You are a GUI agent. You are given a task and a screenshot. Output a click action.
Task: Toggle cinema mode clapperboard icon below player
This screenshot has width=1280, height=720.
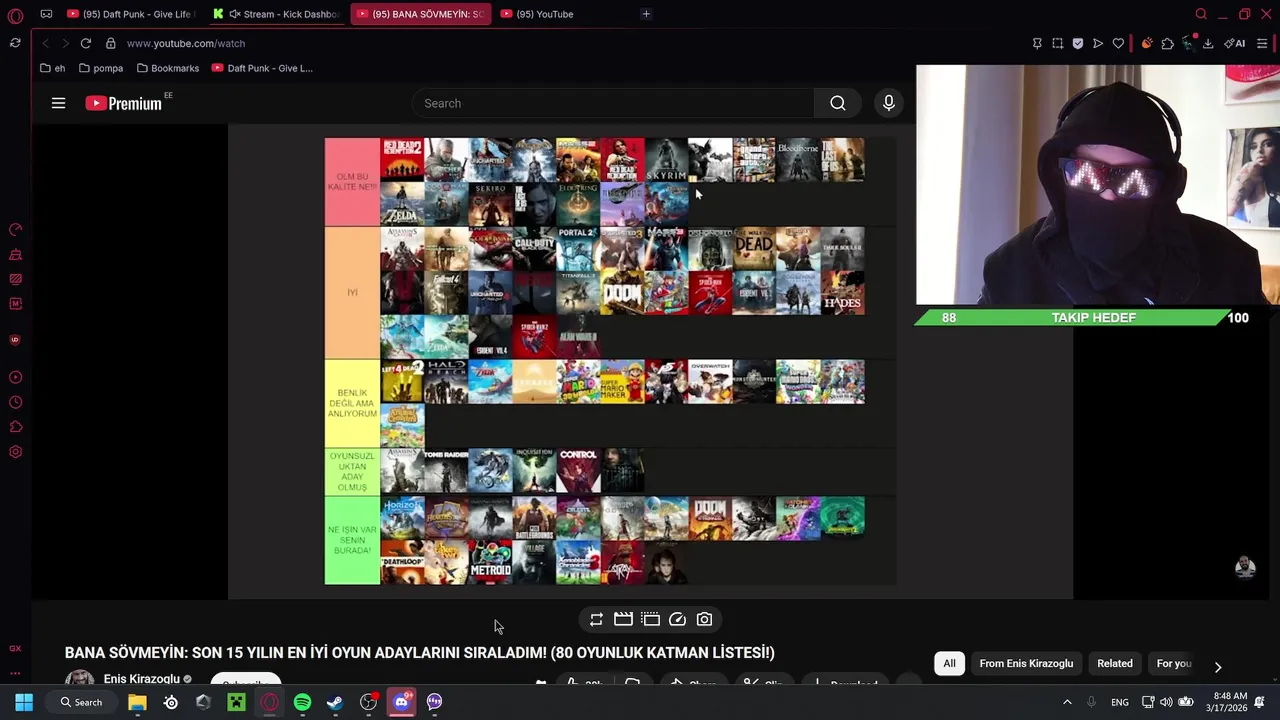[623, 620]
